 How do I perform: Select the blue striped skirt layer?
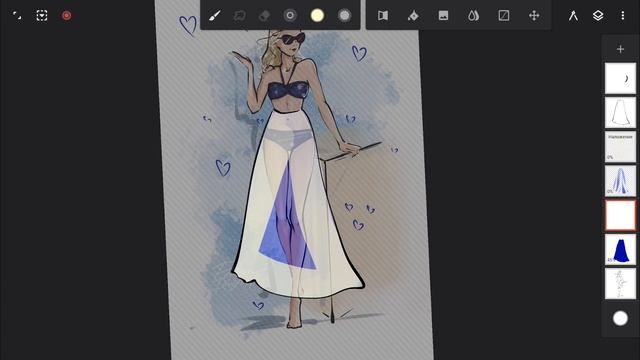620,181
